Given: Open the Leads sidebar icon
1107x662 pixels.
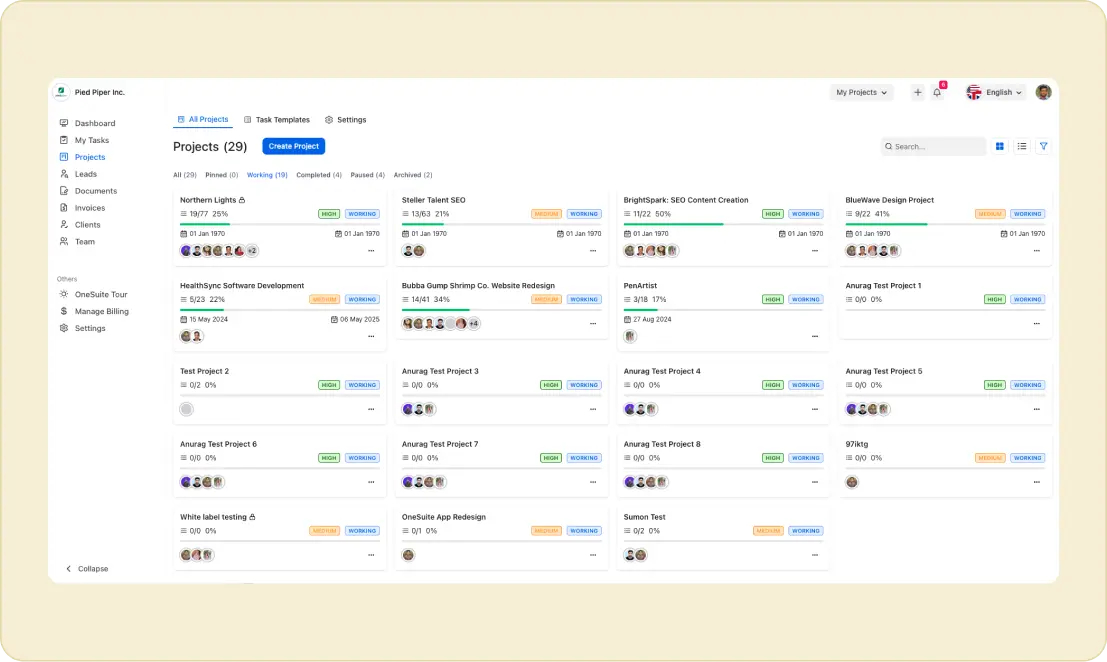Looking at the screenshot, I should click(64, 174).
